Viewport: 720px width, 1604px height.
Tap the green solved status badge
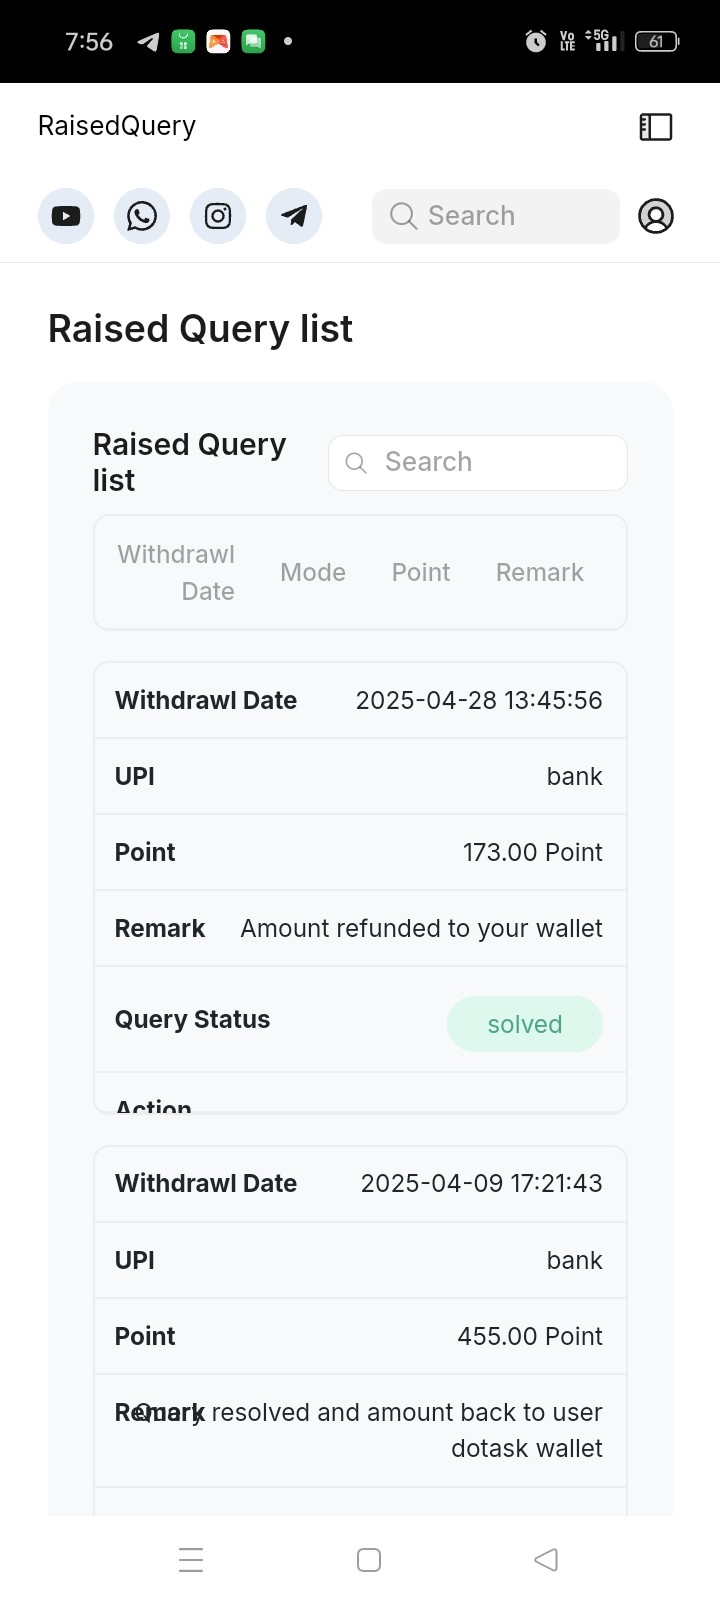coord(525,1024)
